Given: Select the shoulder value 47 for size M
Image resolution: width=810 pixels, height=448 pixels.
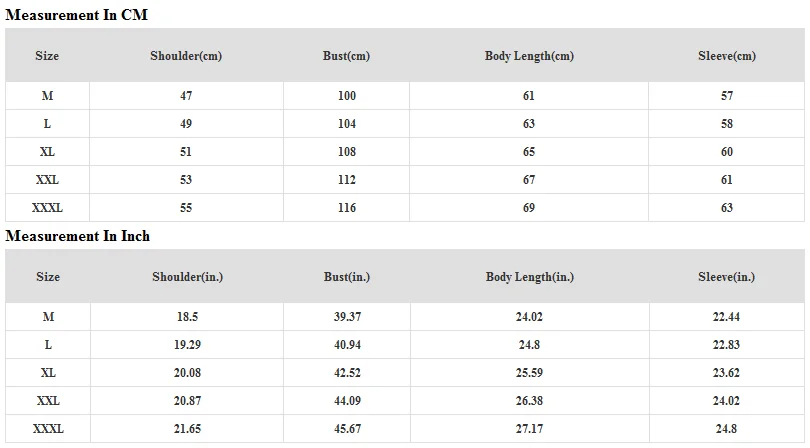Looking at the screenshot, I should click(186, 96).
